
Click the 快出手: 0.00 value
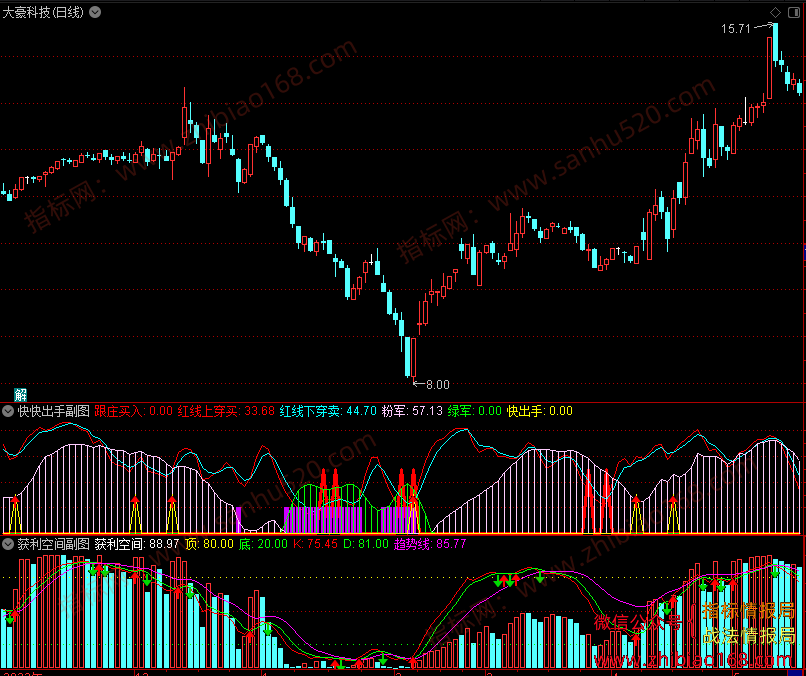click(540, 411)
